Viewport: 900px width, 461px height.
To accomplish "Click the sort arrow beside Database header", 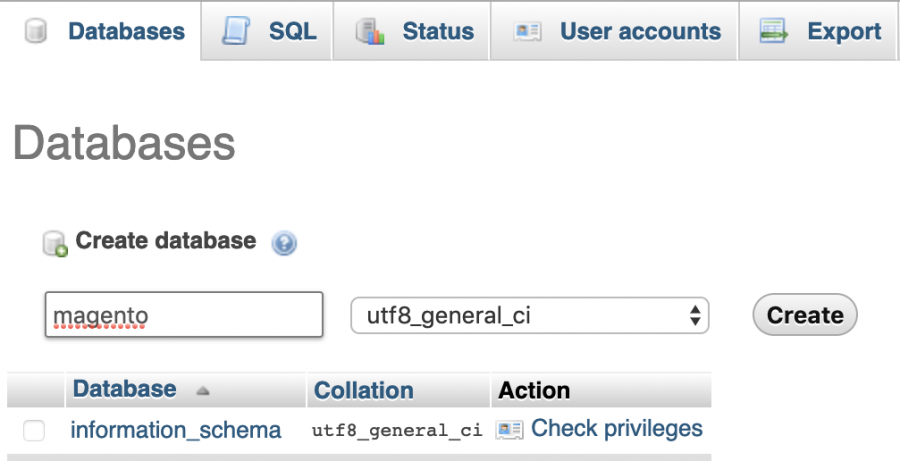I will point(201,391).
